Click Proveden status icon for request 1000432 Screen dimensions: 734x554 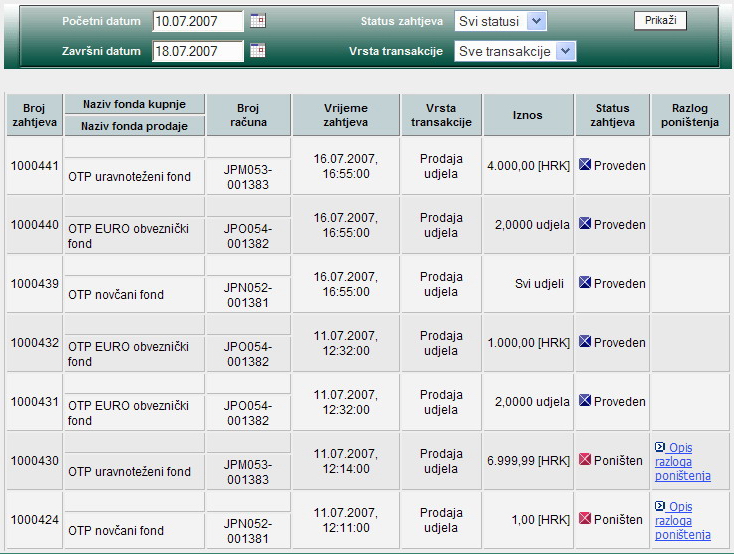[x=585, y=342]
